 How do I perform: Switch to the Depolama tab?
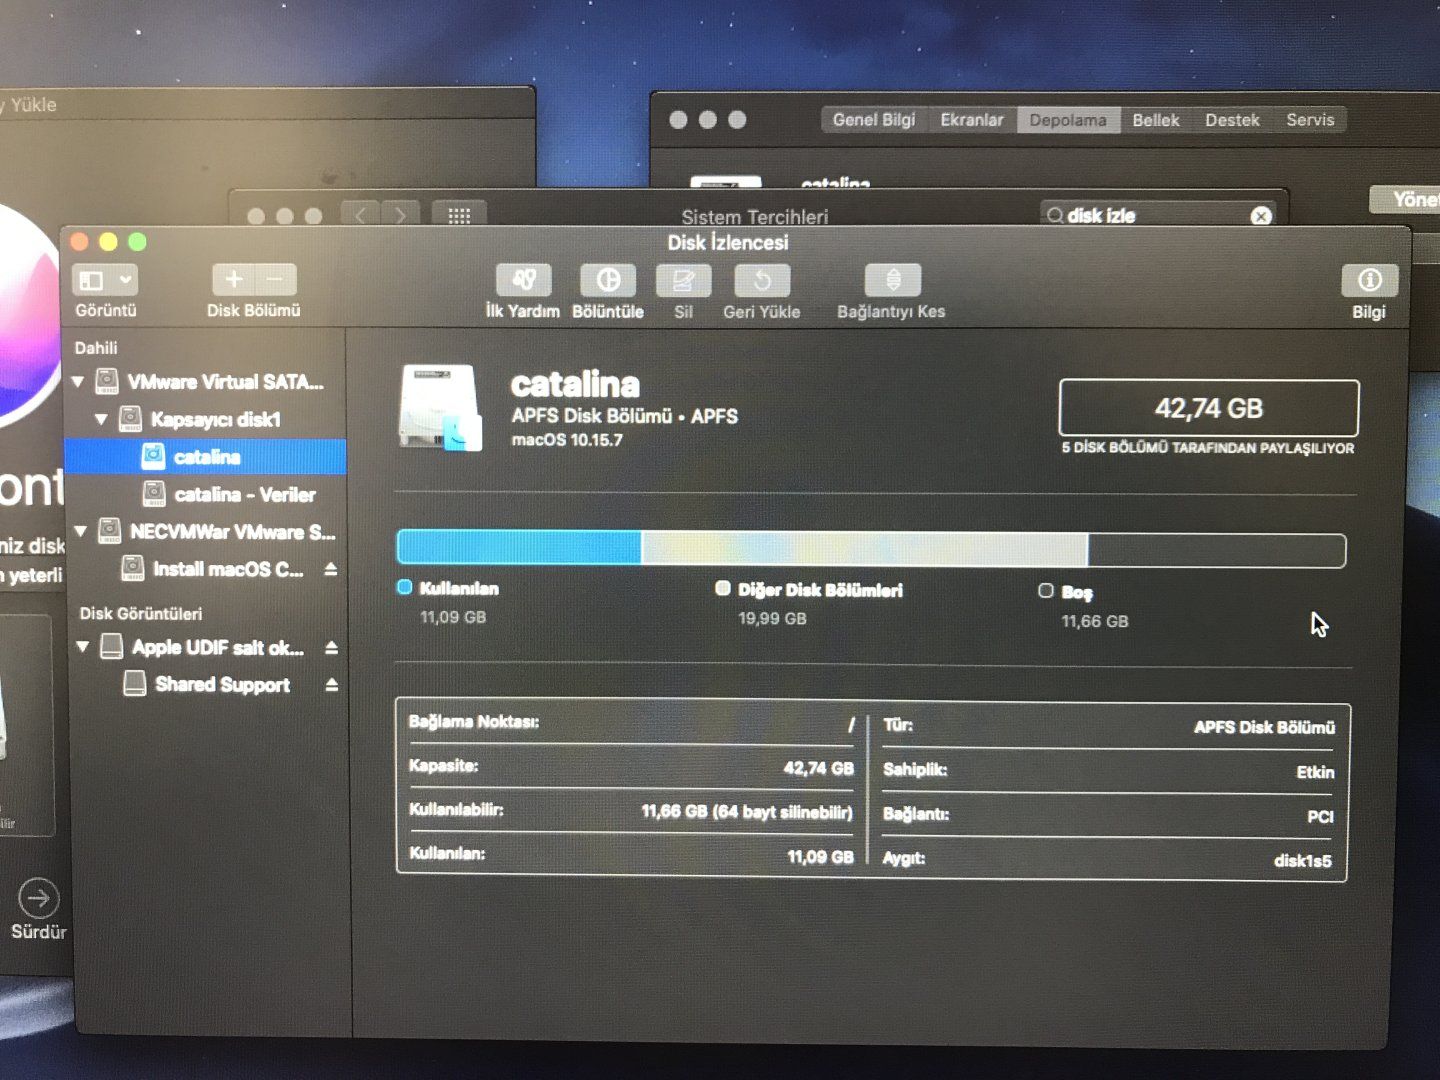[x=1068, y=120]
